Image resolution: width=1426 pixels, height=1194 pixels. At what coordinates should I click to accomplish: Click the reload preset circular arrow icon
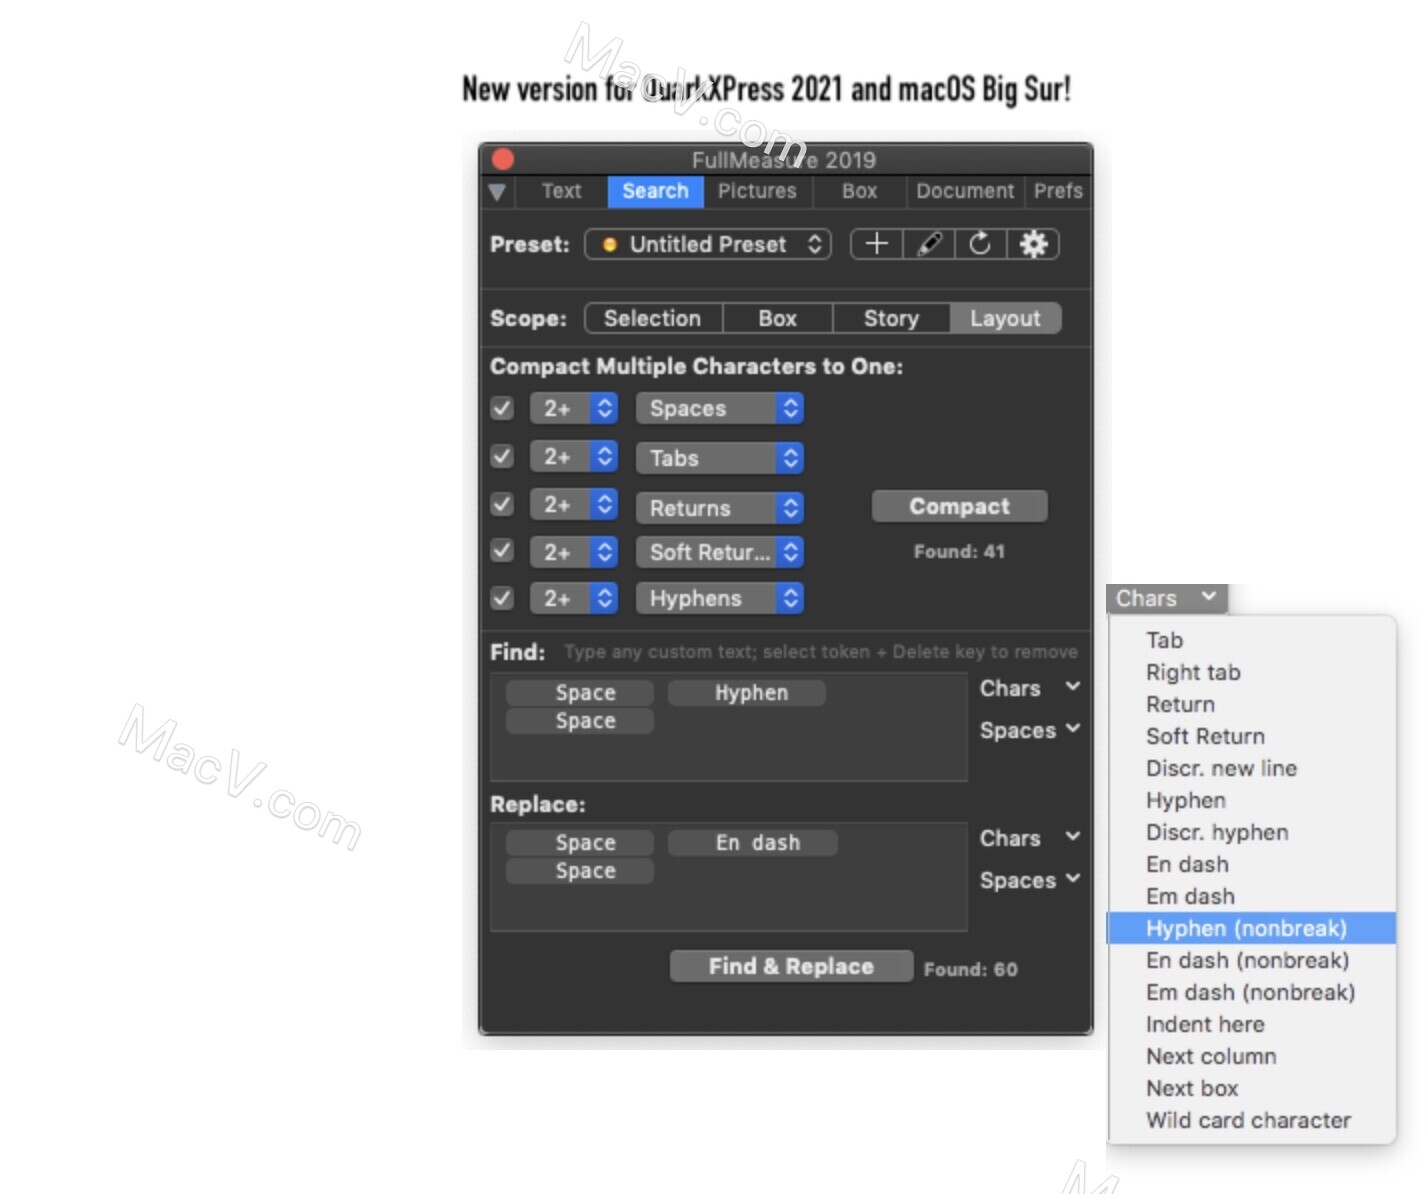coord(980,244)
